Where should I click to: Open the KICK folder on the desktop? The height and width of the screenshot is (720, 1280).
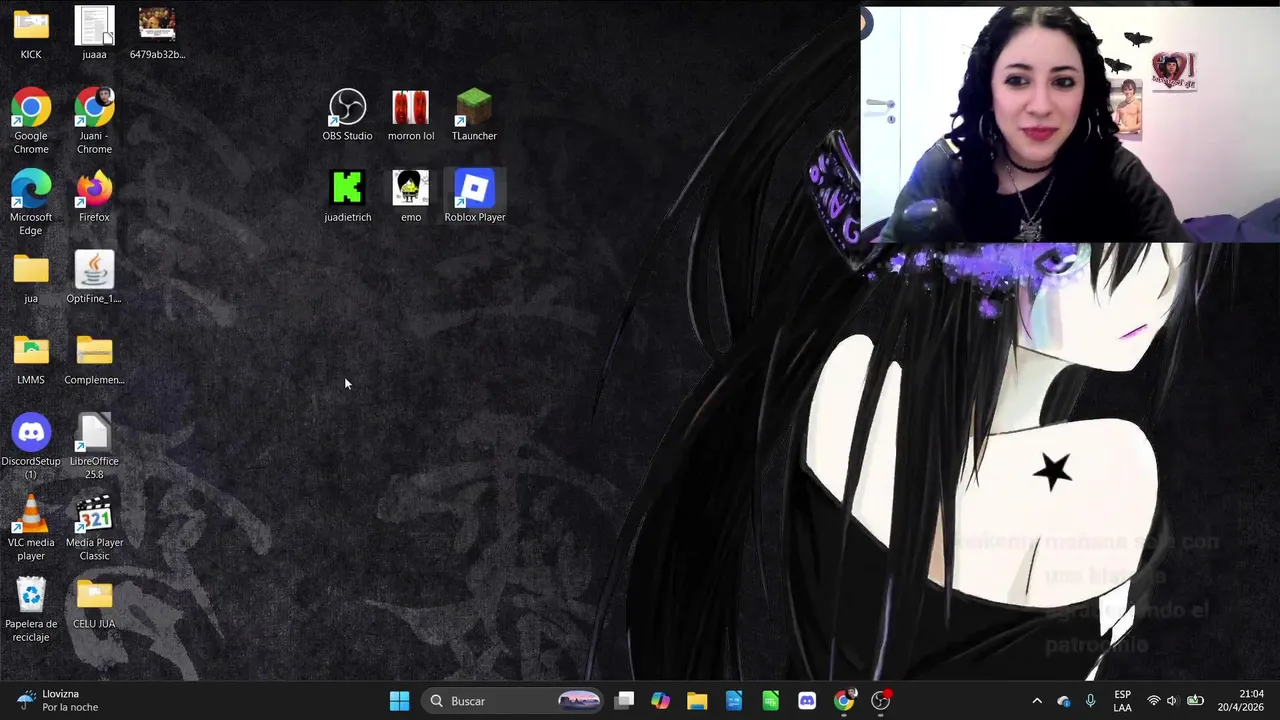point(31,33)
